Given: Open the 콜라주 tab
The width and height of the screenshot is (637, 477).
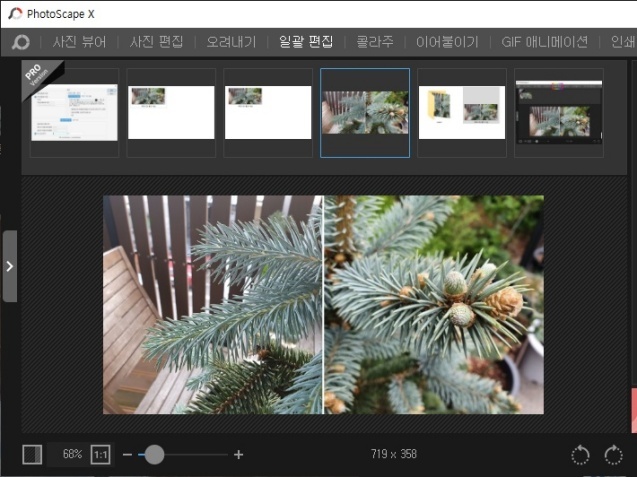Looking at the screenshot, I should [x=375, y=41].
